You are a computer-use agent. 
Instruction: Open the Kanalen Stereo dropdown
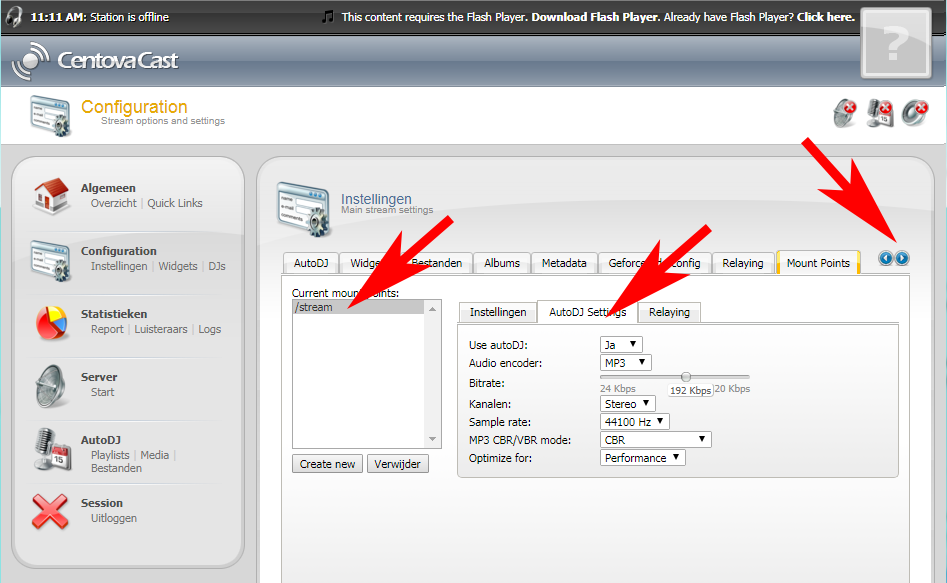[x=628, y=404]
